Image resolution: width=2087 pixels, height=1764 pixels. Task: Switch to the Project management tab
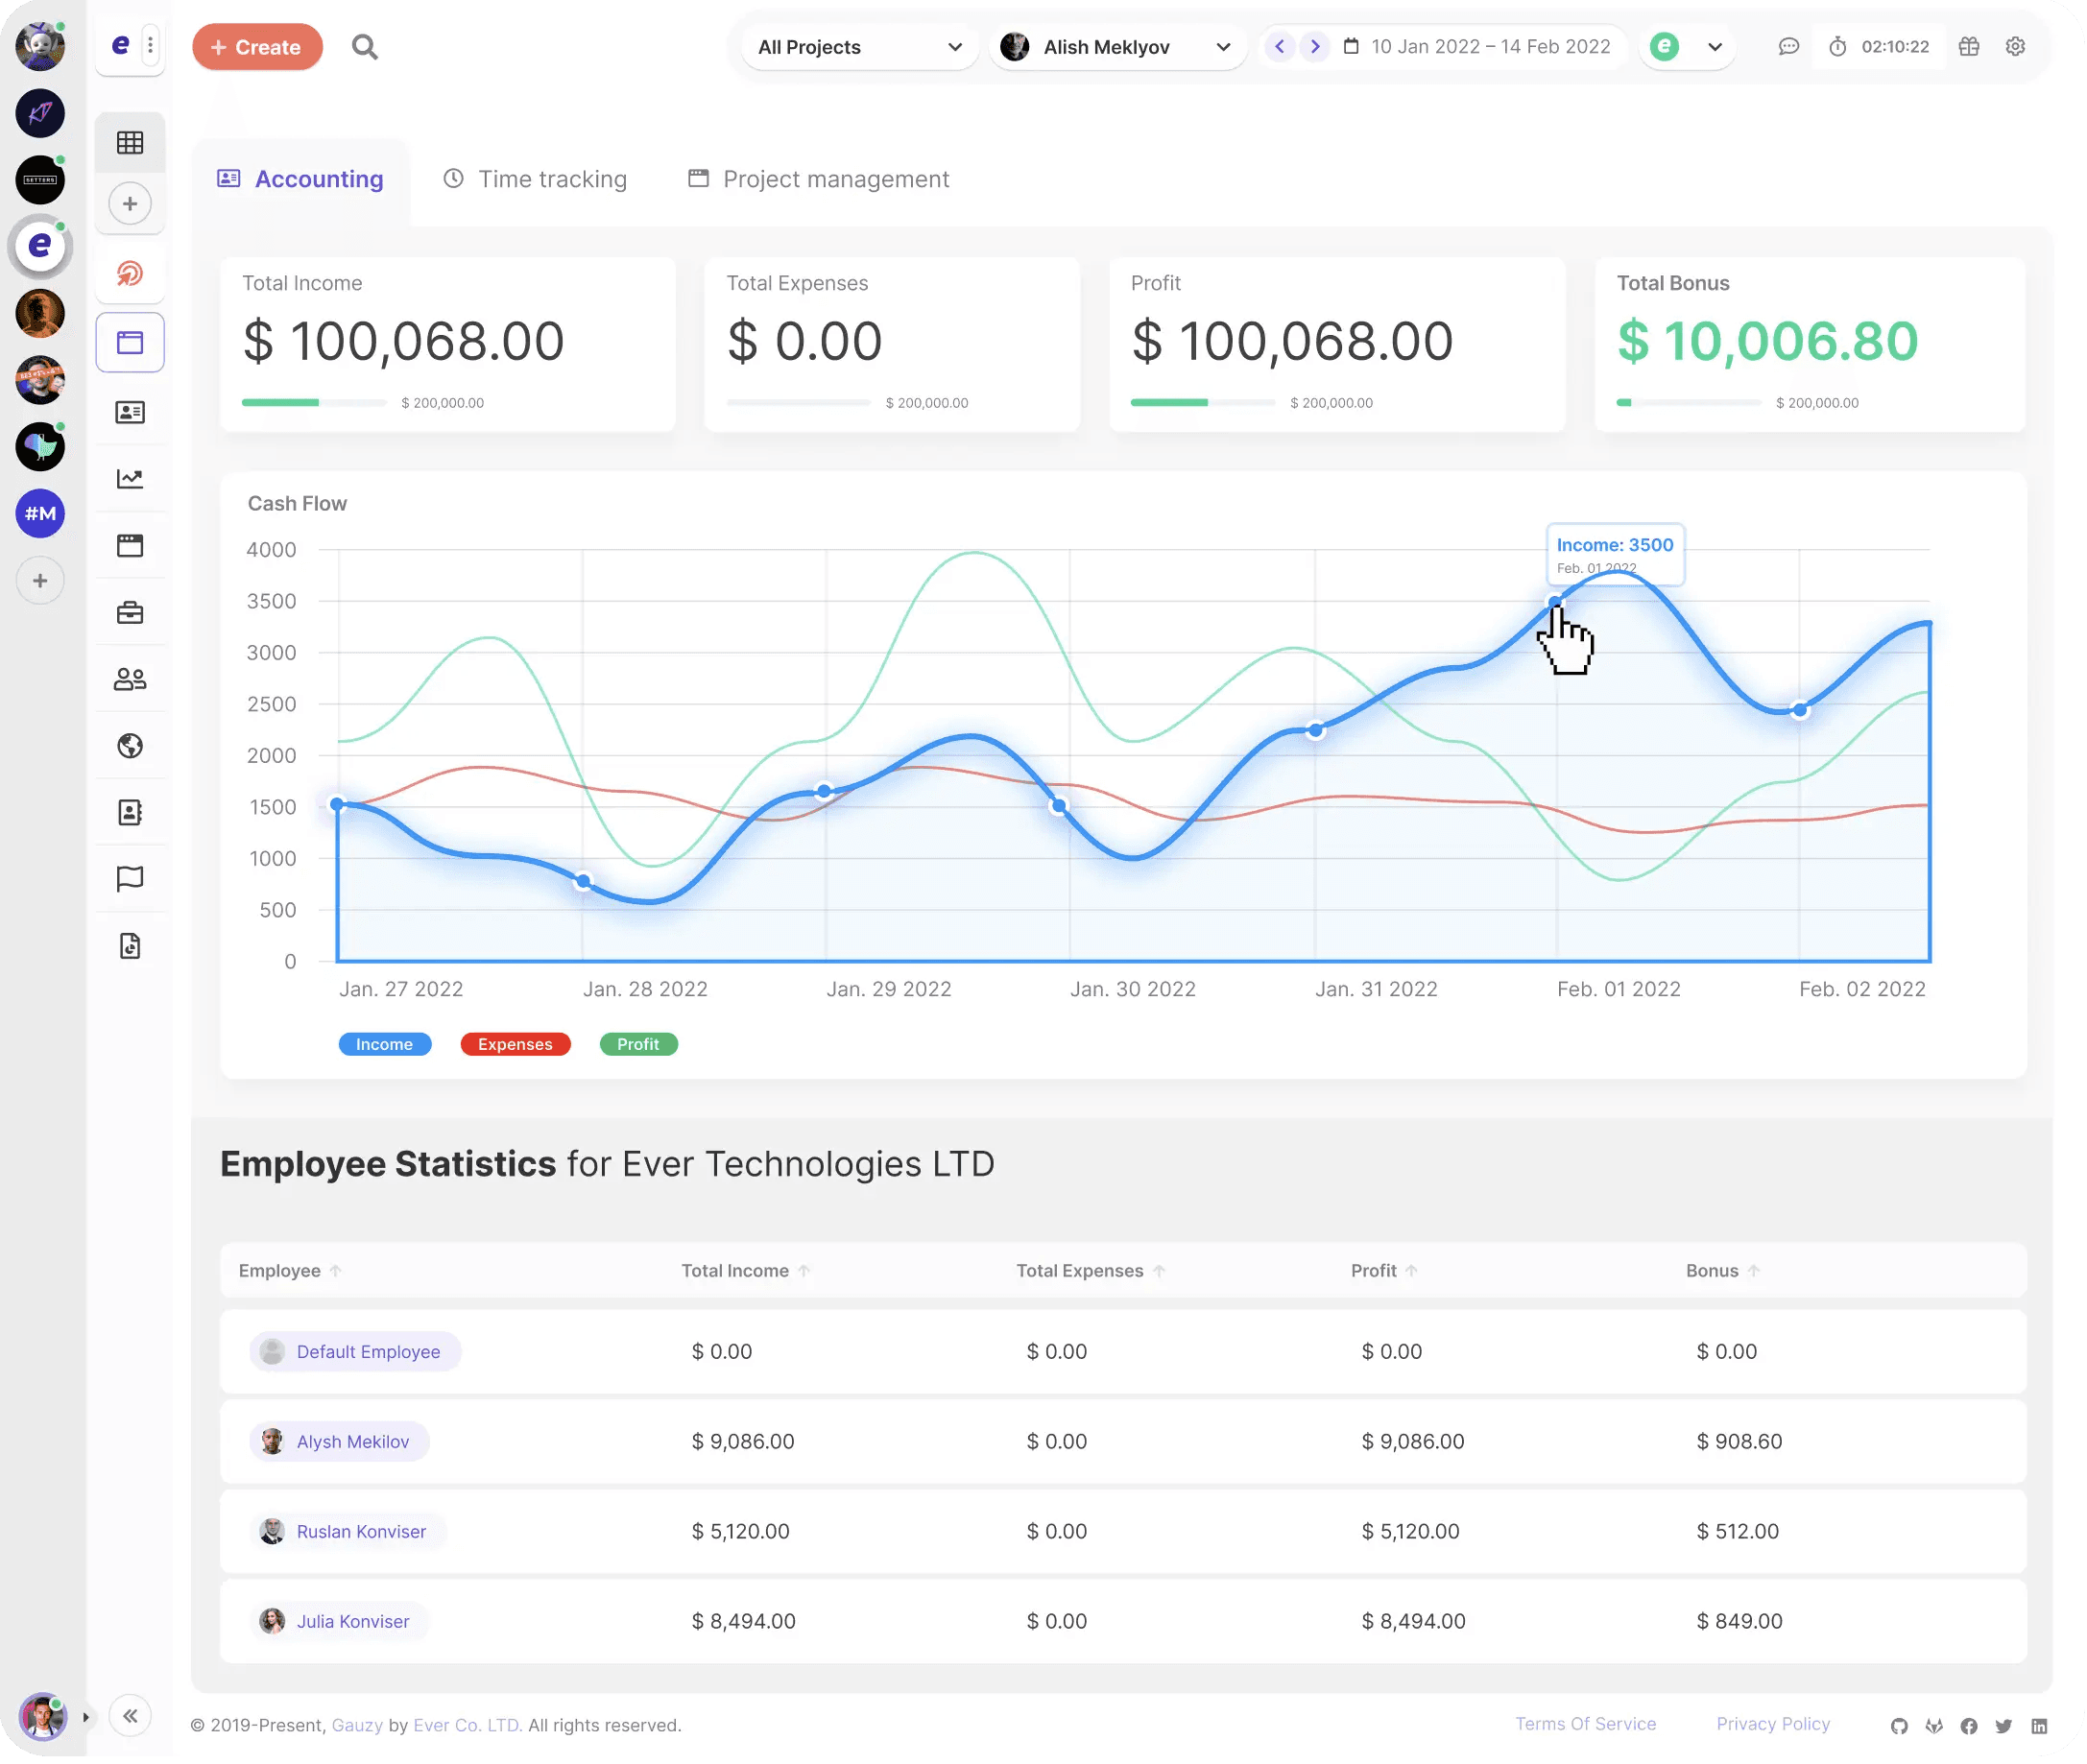click(819, 179)
